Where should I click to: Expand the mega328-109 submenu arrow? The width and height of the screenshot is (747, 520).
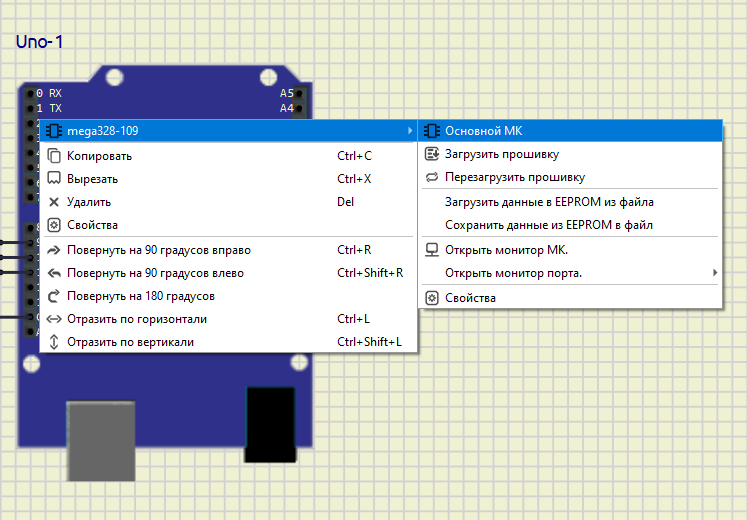[x=410, y=131]
